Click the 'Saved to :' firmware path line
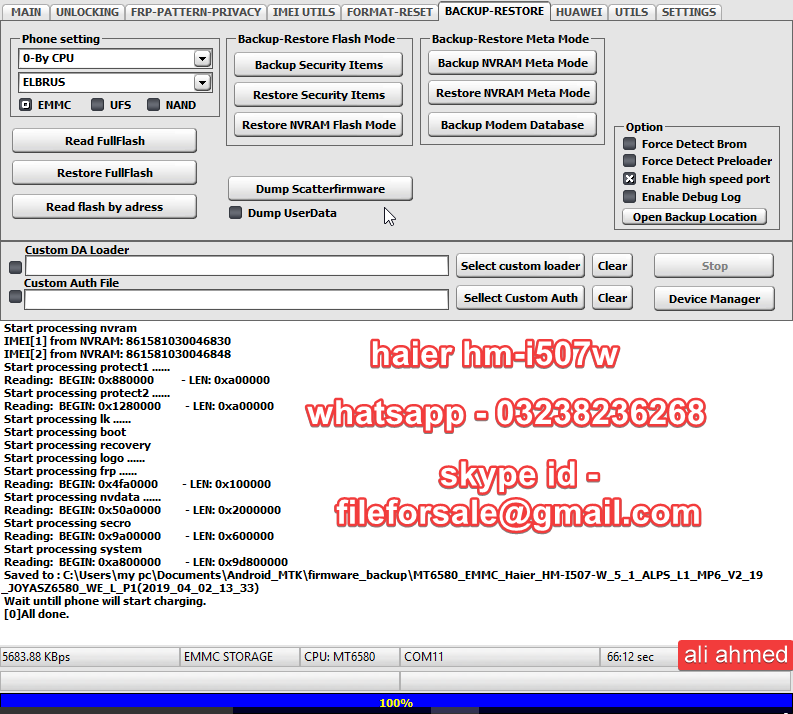Viewport: 793px width, 714px height. coord(383,582)
